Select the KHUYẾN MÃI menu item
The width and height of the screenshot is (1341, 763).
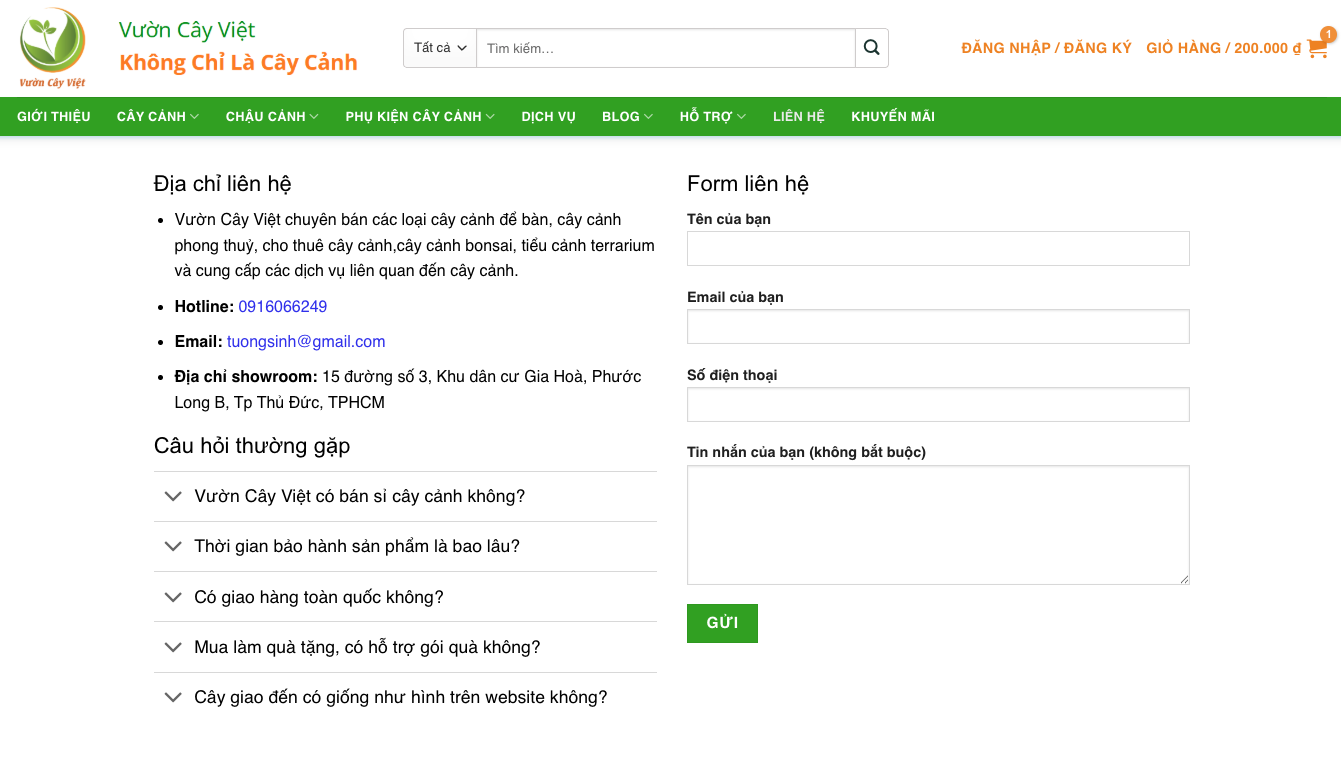(892, 116)
